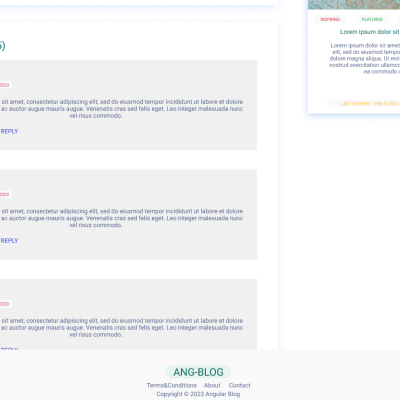The image size is (400, 400).
Task: Click REPLY under the second comment
Action: 9,241
